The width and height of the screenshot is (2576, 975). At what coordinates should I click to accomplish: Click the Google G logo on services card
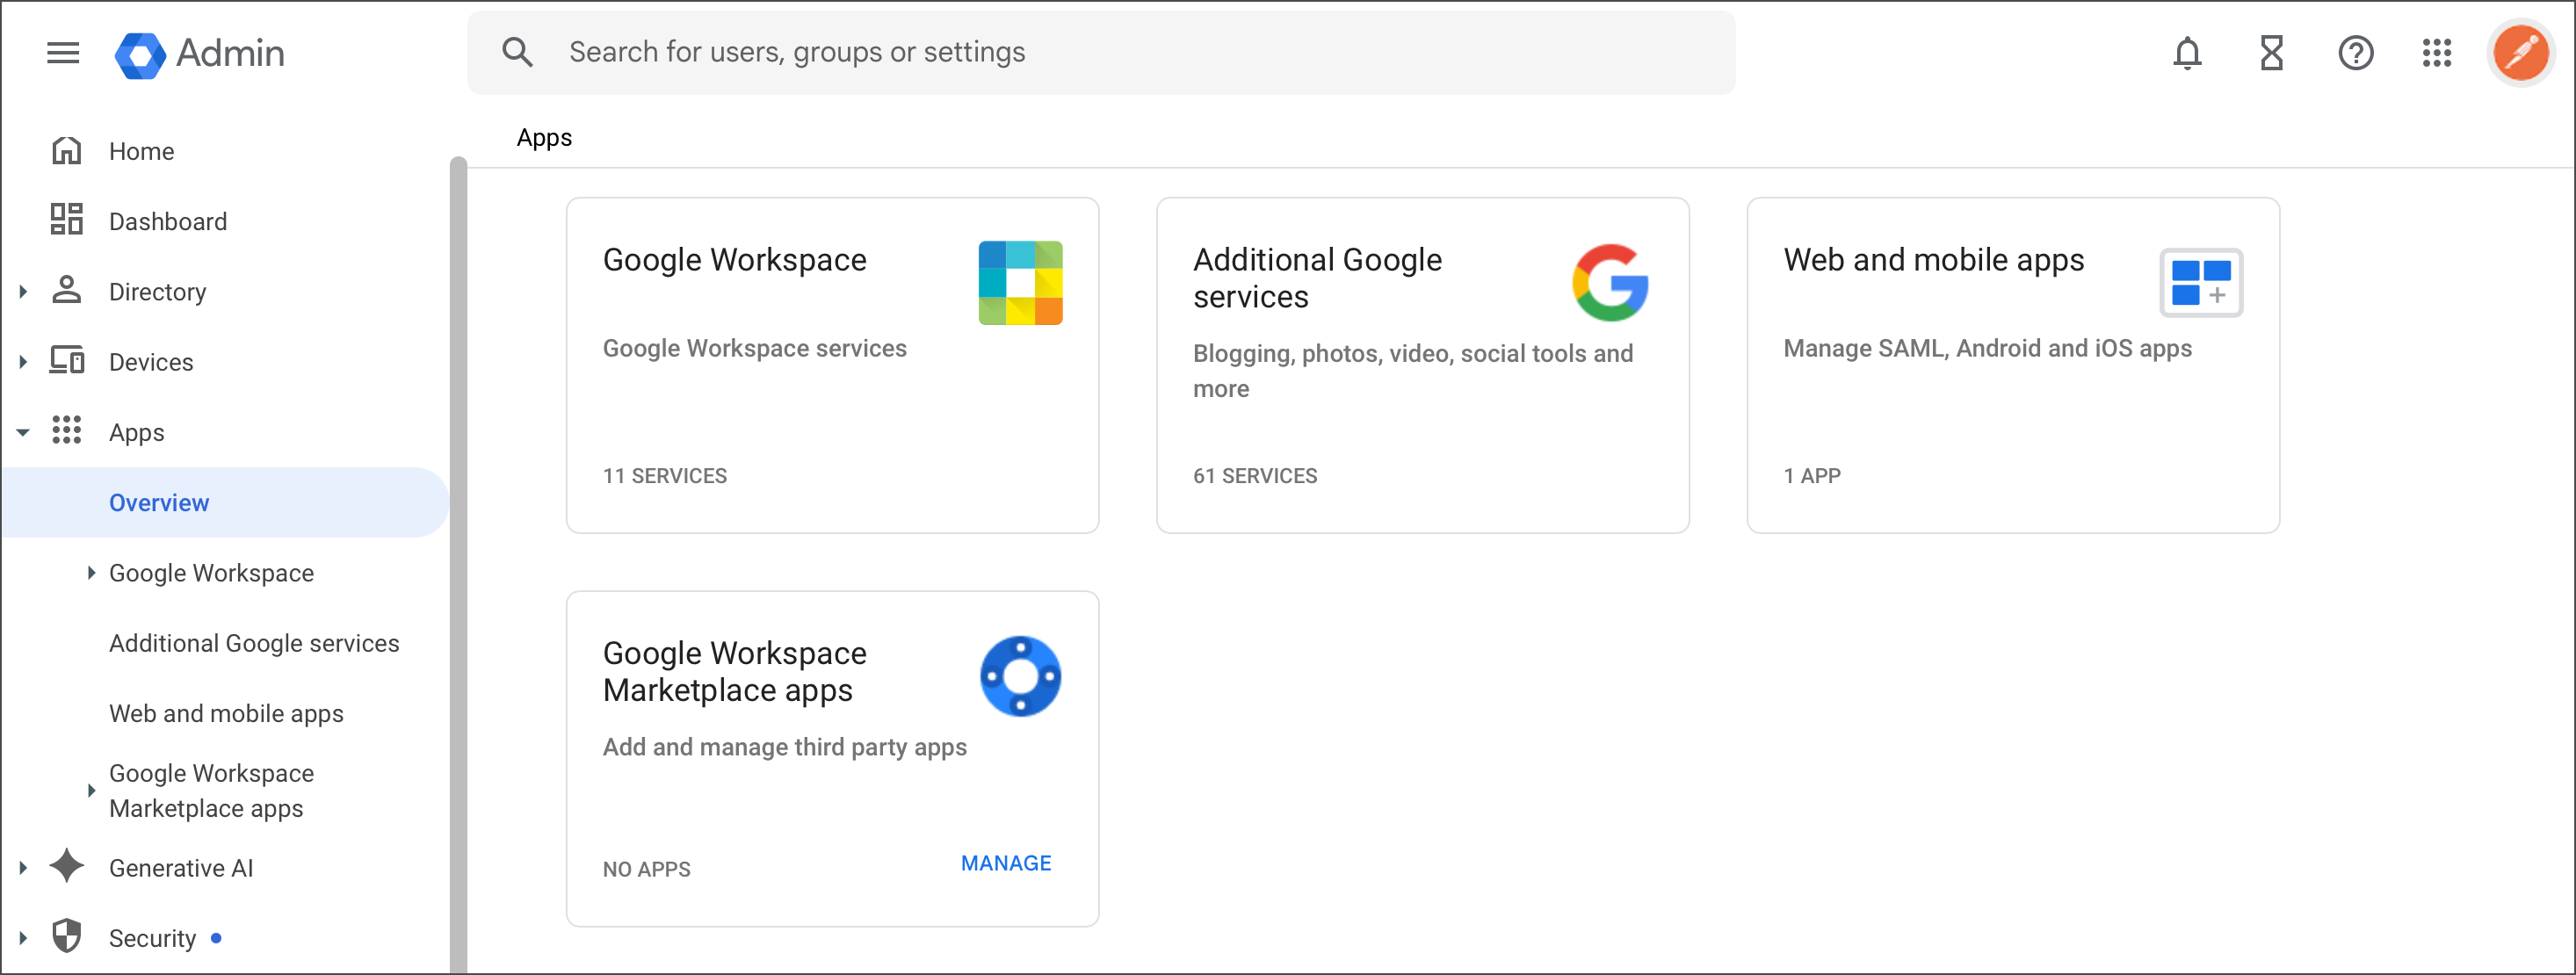(x=1610, y=283)
